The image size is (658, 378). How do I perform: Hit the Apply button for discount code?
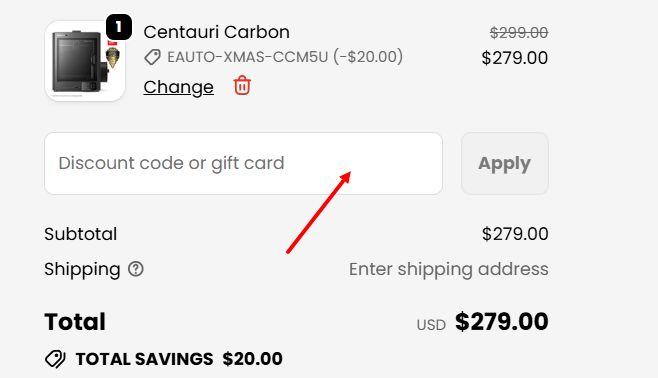[505, 164]
